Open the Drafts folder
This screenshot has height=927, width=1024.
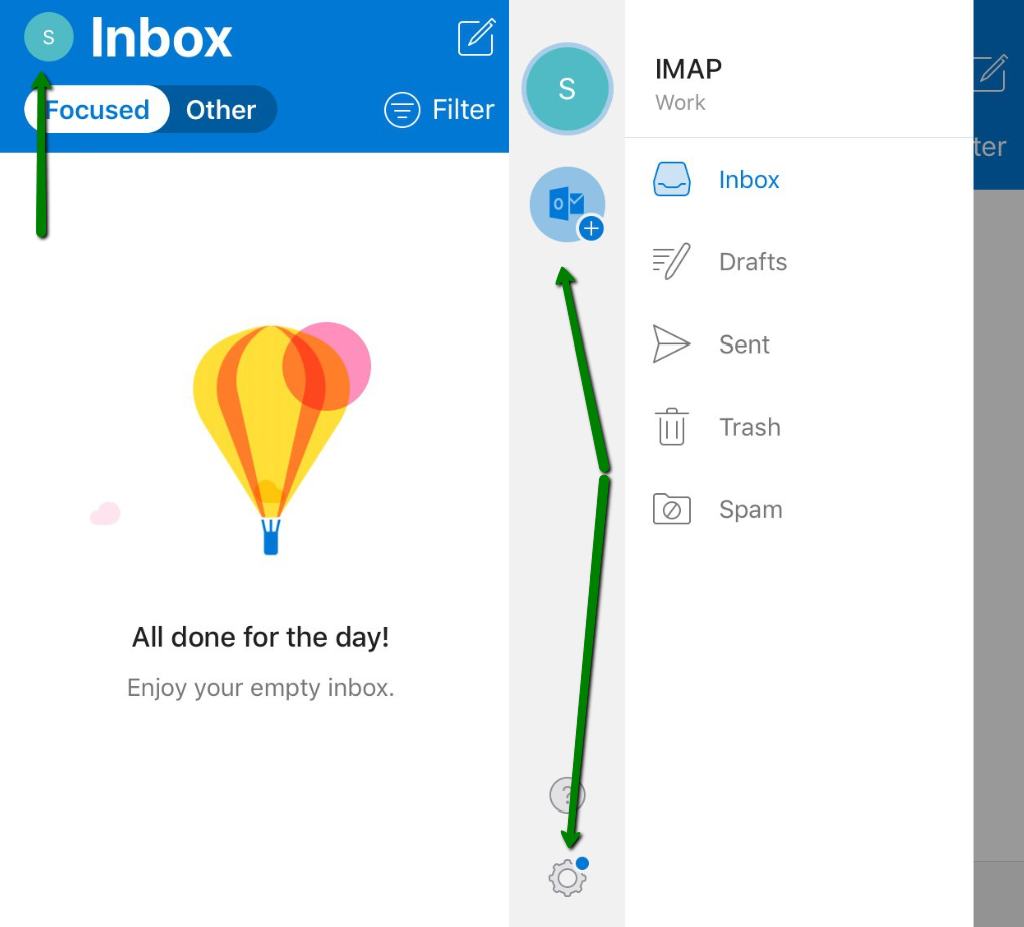pyautogui.click(x=753, y=262)
